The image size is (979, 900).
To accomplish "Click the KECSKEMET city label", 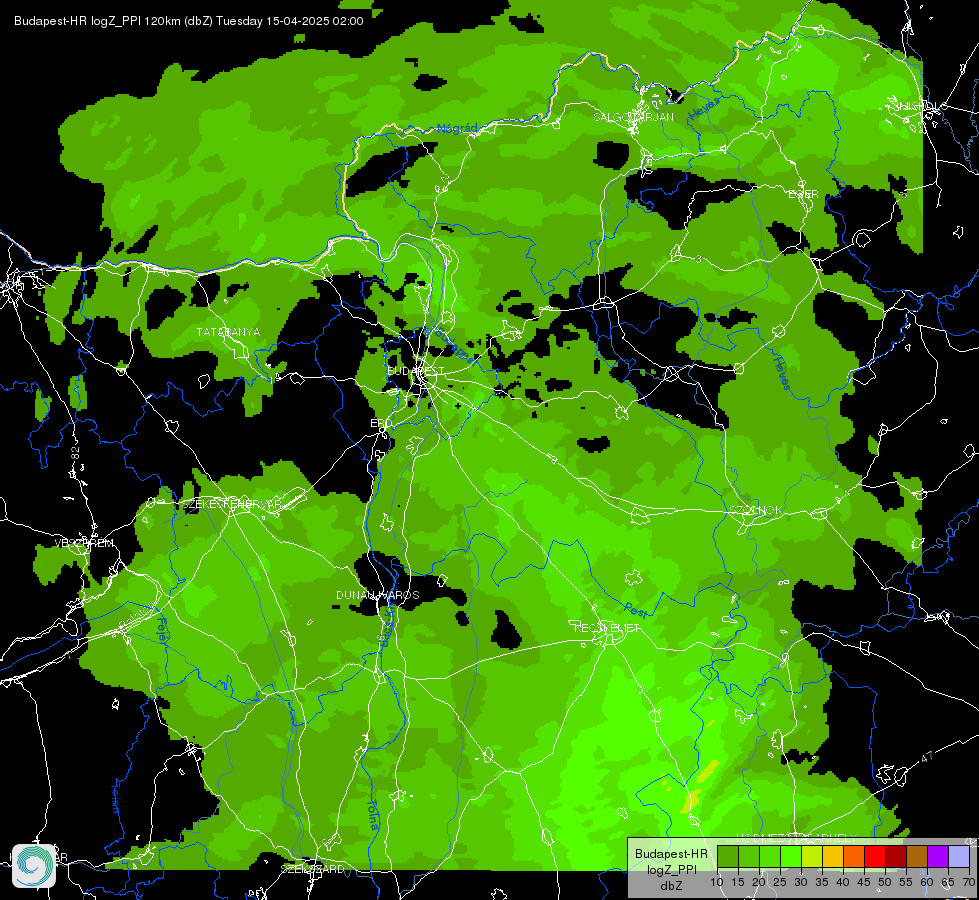I will [x=607, y=628].
